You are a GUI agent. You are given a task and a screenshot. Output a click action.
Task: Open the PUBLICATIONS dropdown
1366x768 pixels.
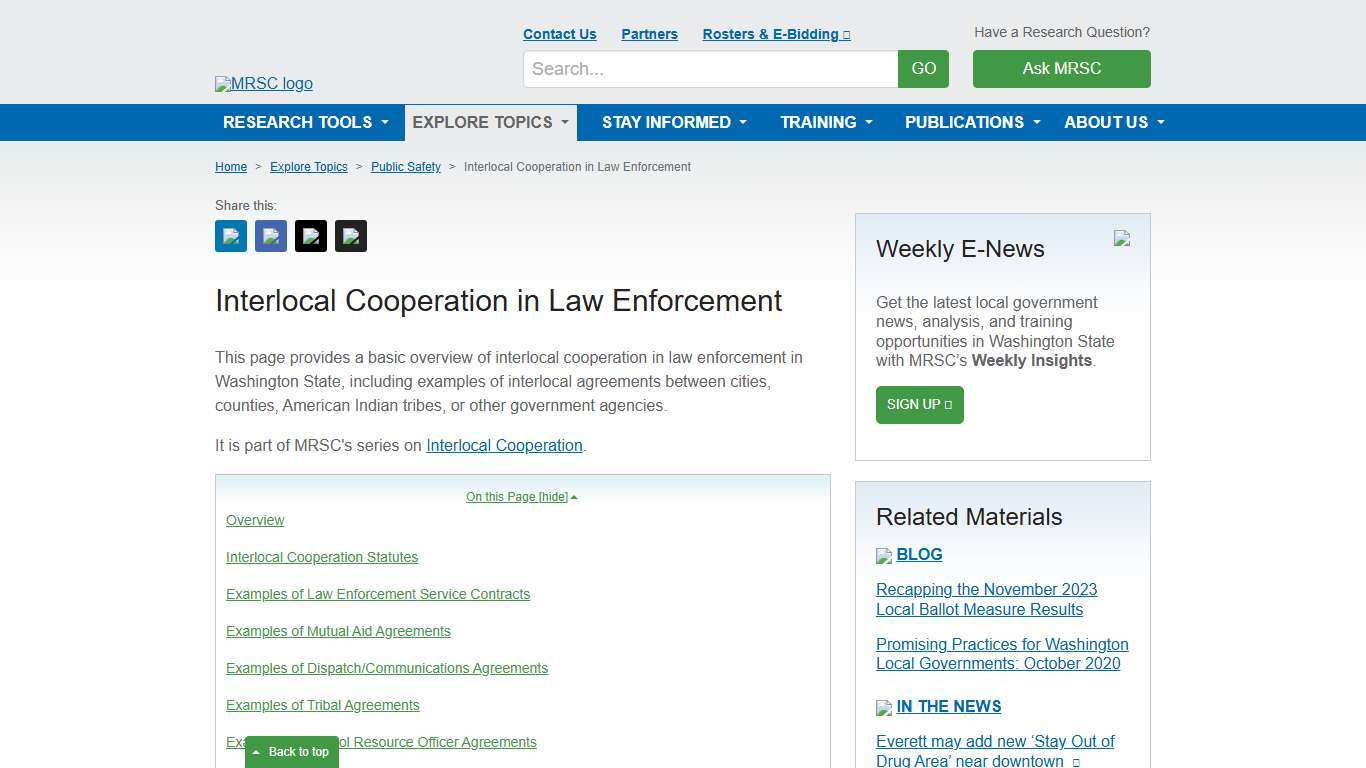(x=971, y=122)
